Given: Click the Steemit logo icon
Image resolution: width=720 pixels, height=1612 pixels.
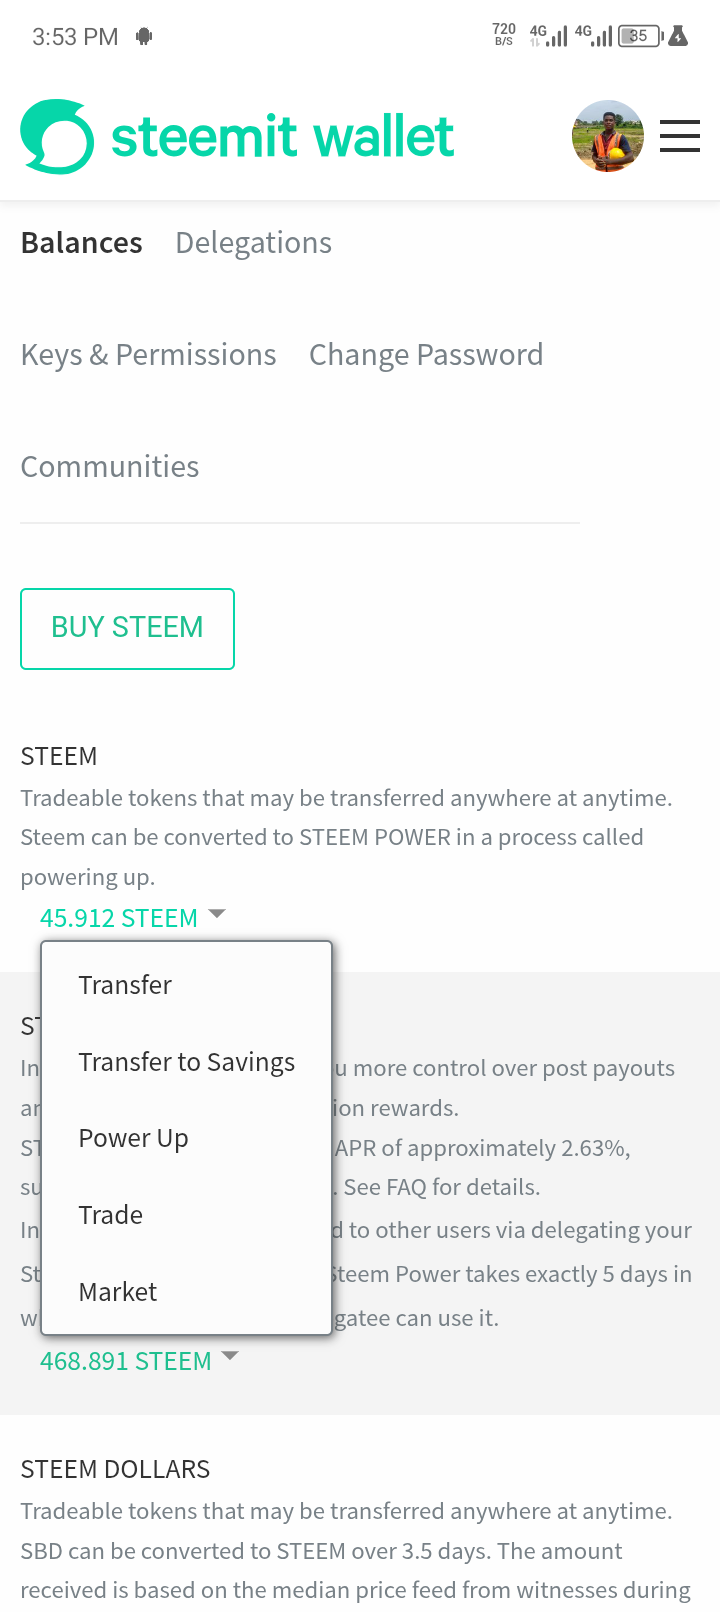Looking at the screenshot, I should coord(57,137).
